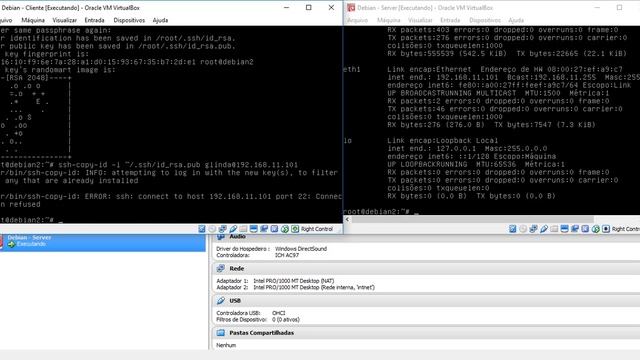Click Server window horizontal scrollbar thumb
Viewport: 640px width, 360px height.
(473, 219)
